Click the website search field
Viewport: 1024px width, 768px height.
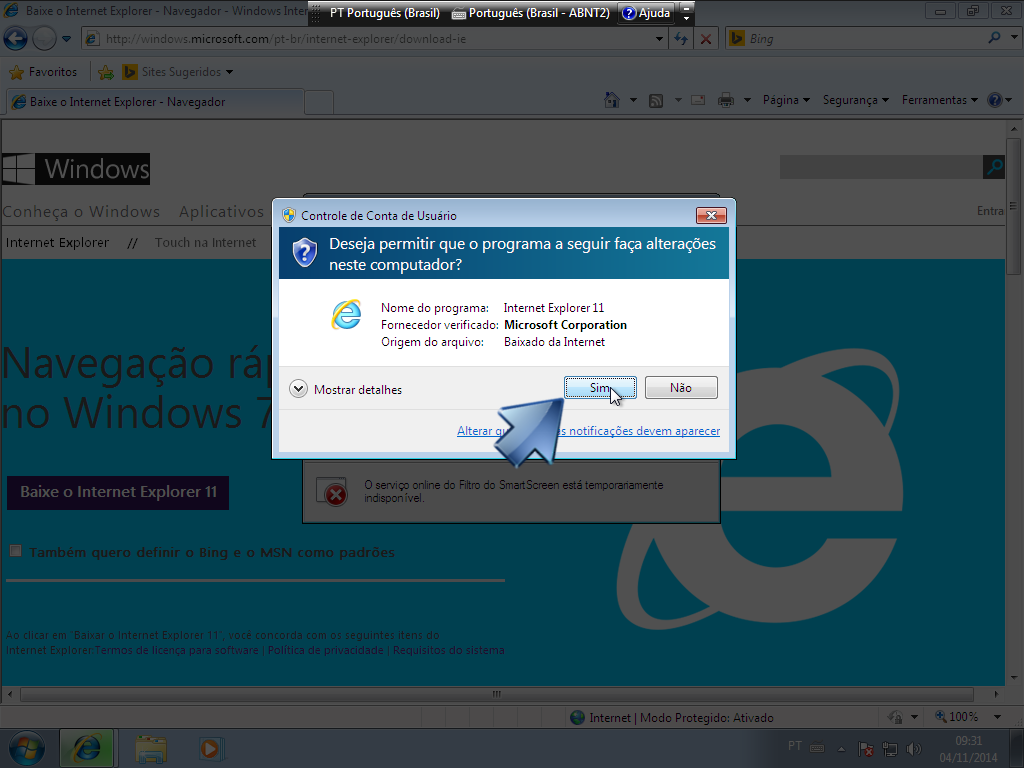(x=881, y=167)
